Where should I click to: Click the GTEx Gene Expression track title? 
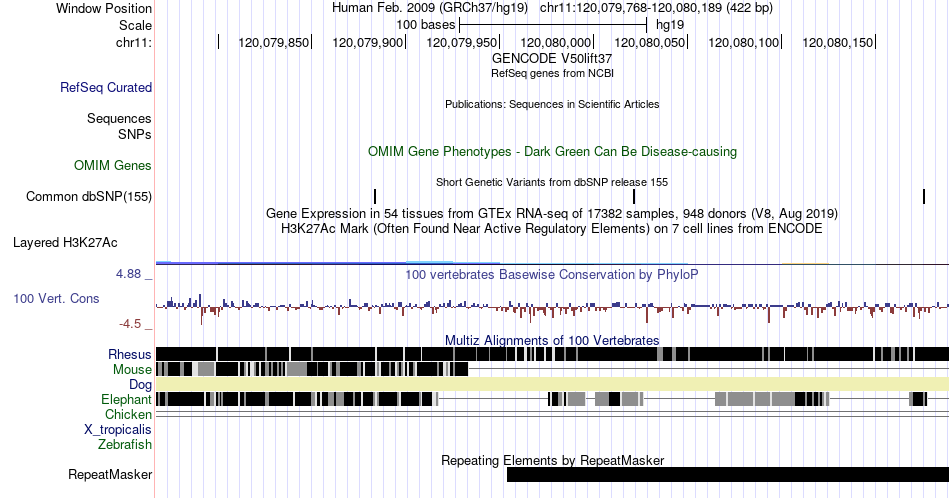click(x=552, y=214)
